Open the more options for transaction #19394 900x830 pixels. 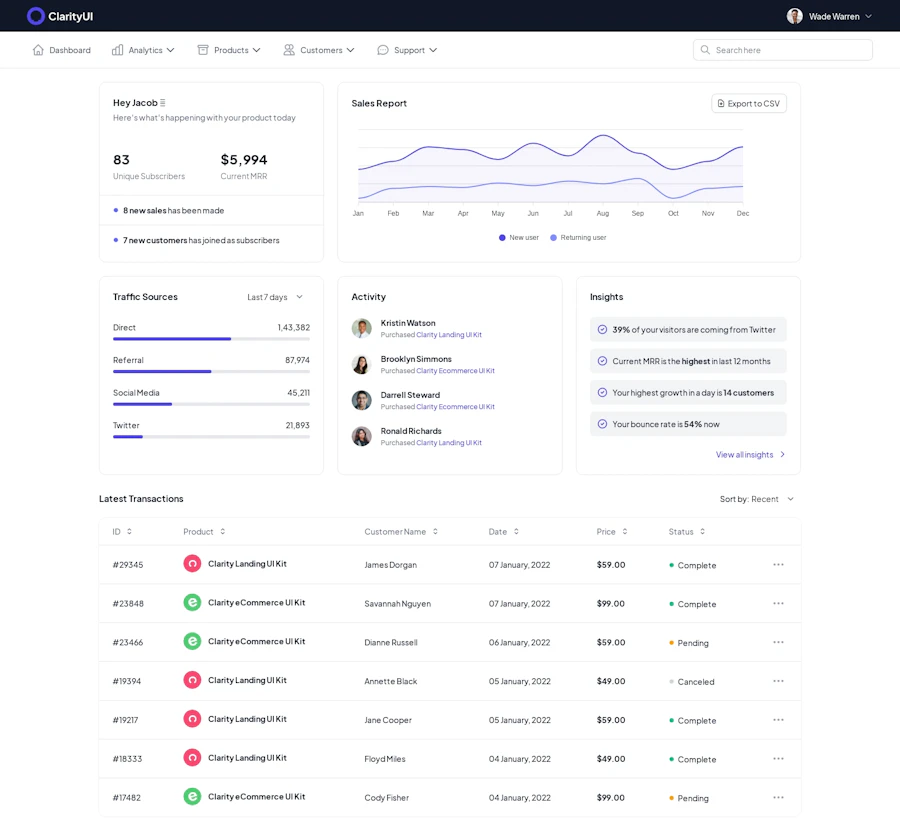[x=778, y=681]
